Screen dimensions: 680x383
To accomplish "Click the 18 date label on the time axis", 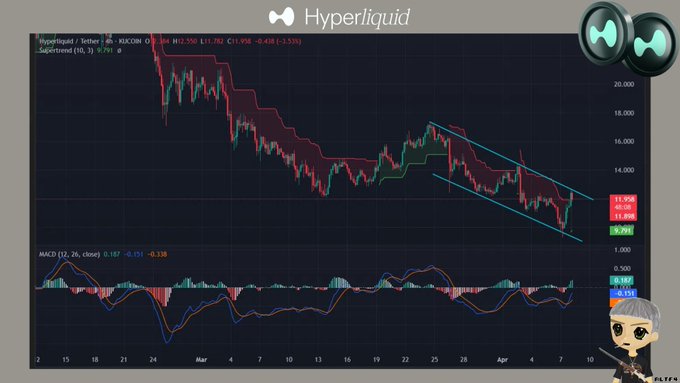I will pos(95,360).
